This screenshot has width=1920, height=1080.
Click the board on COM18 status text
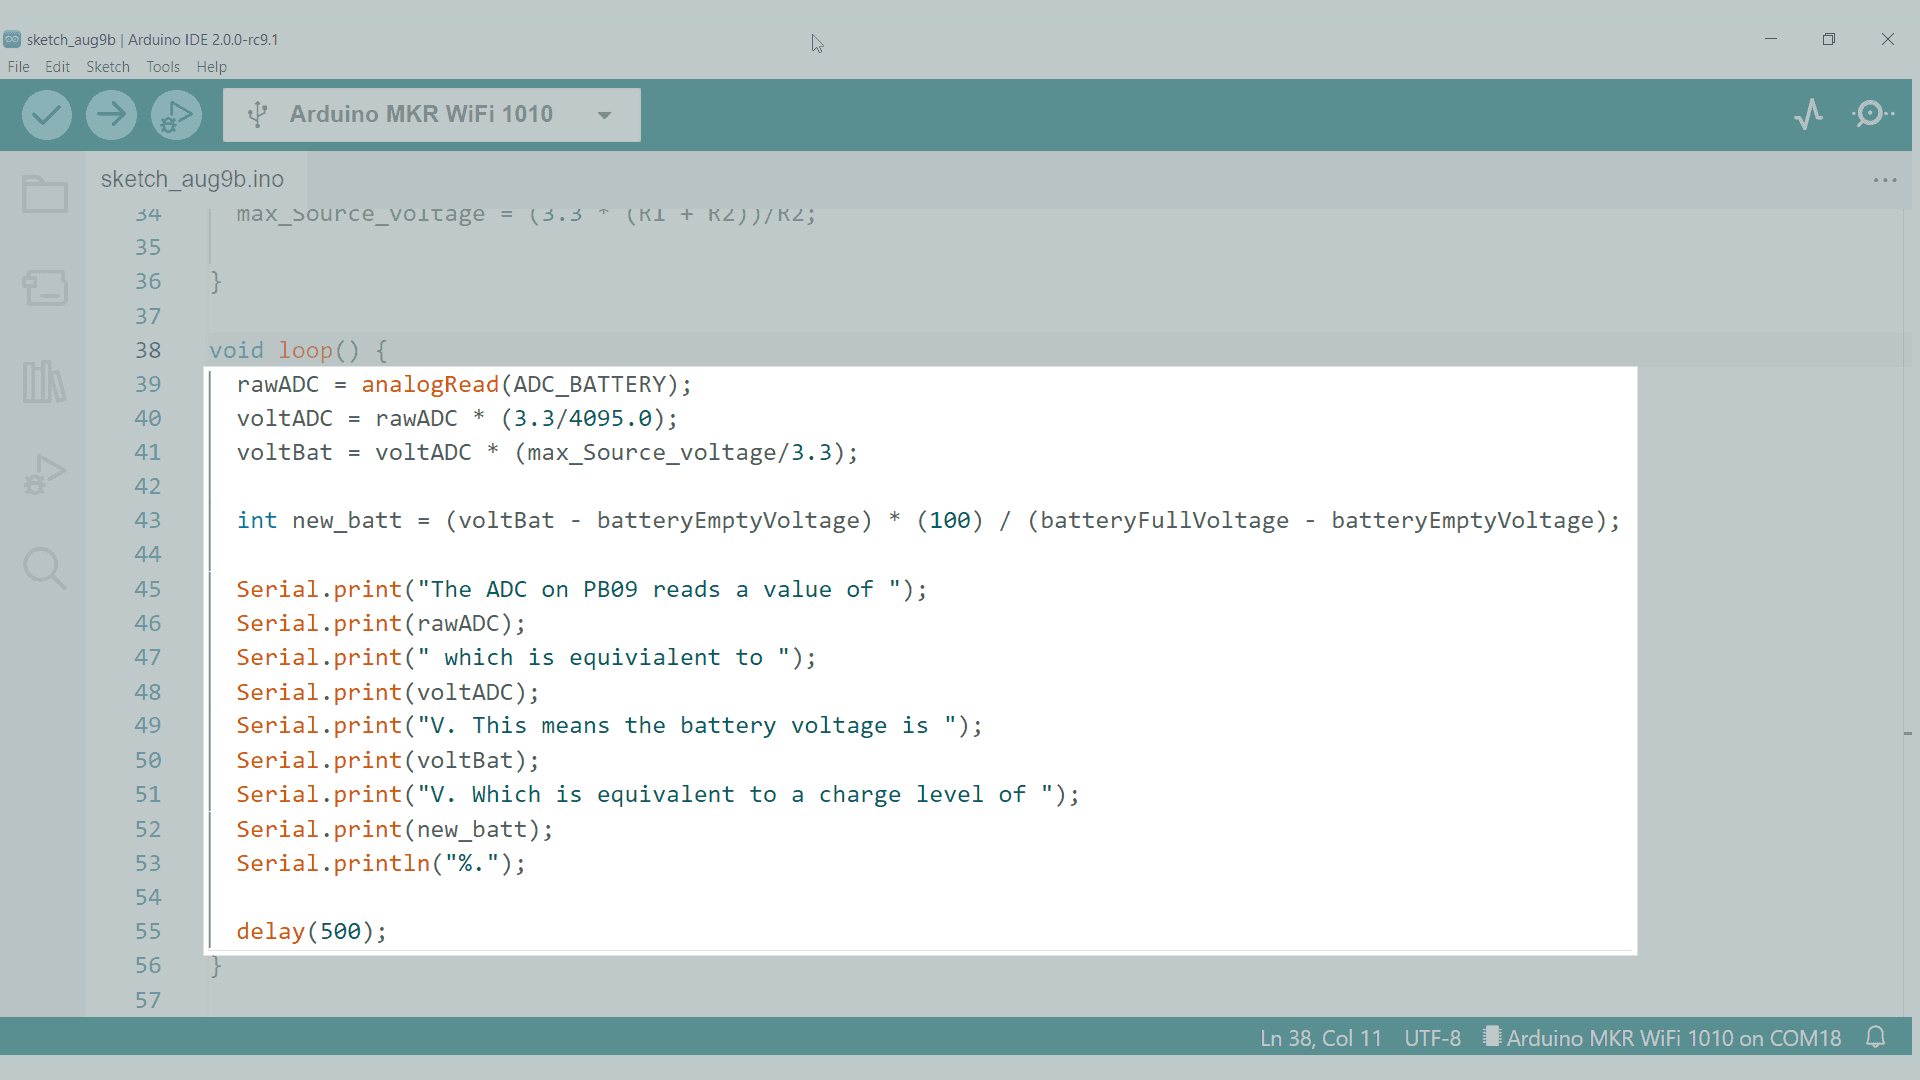coord(1673,1038)
